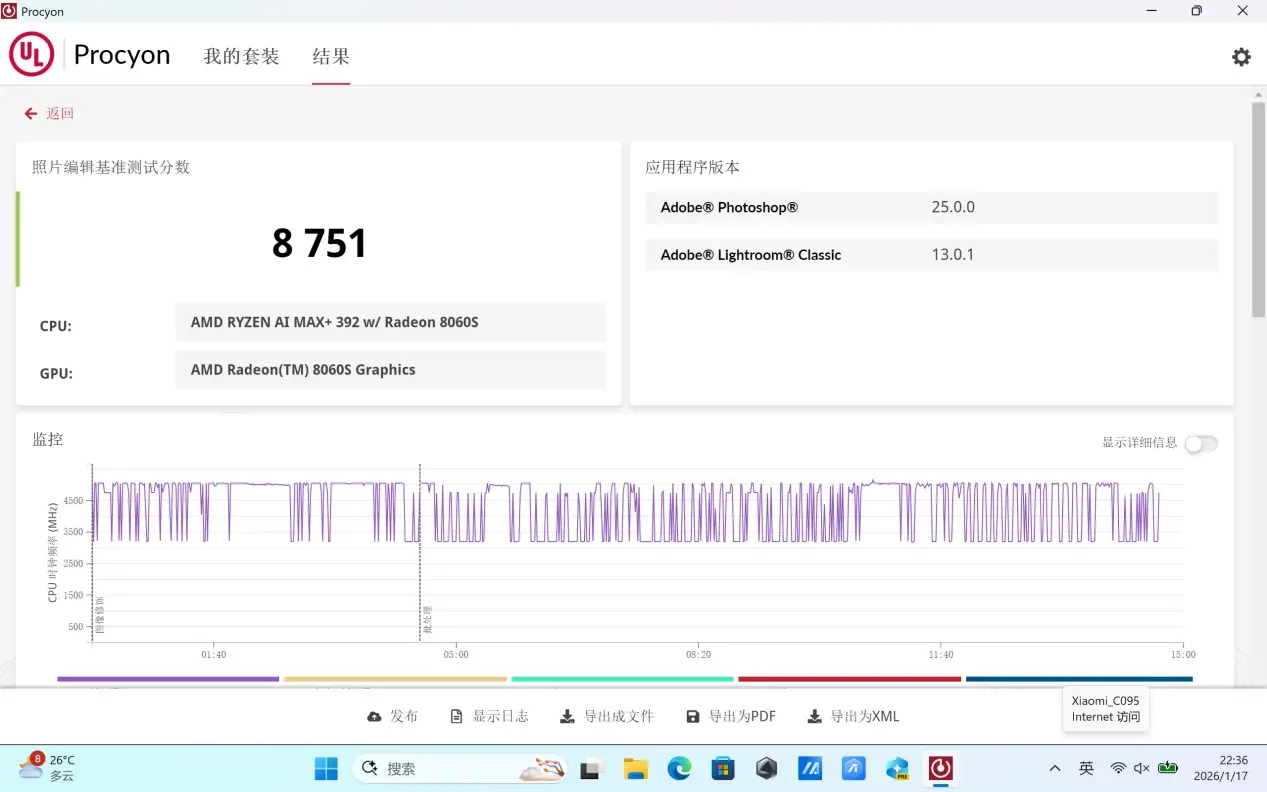Click the back arrow icon beside 返回

(31, 114)
